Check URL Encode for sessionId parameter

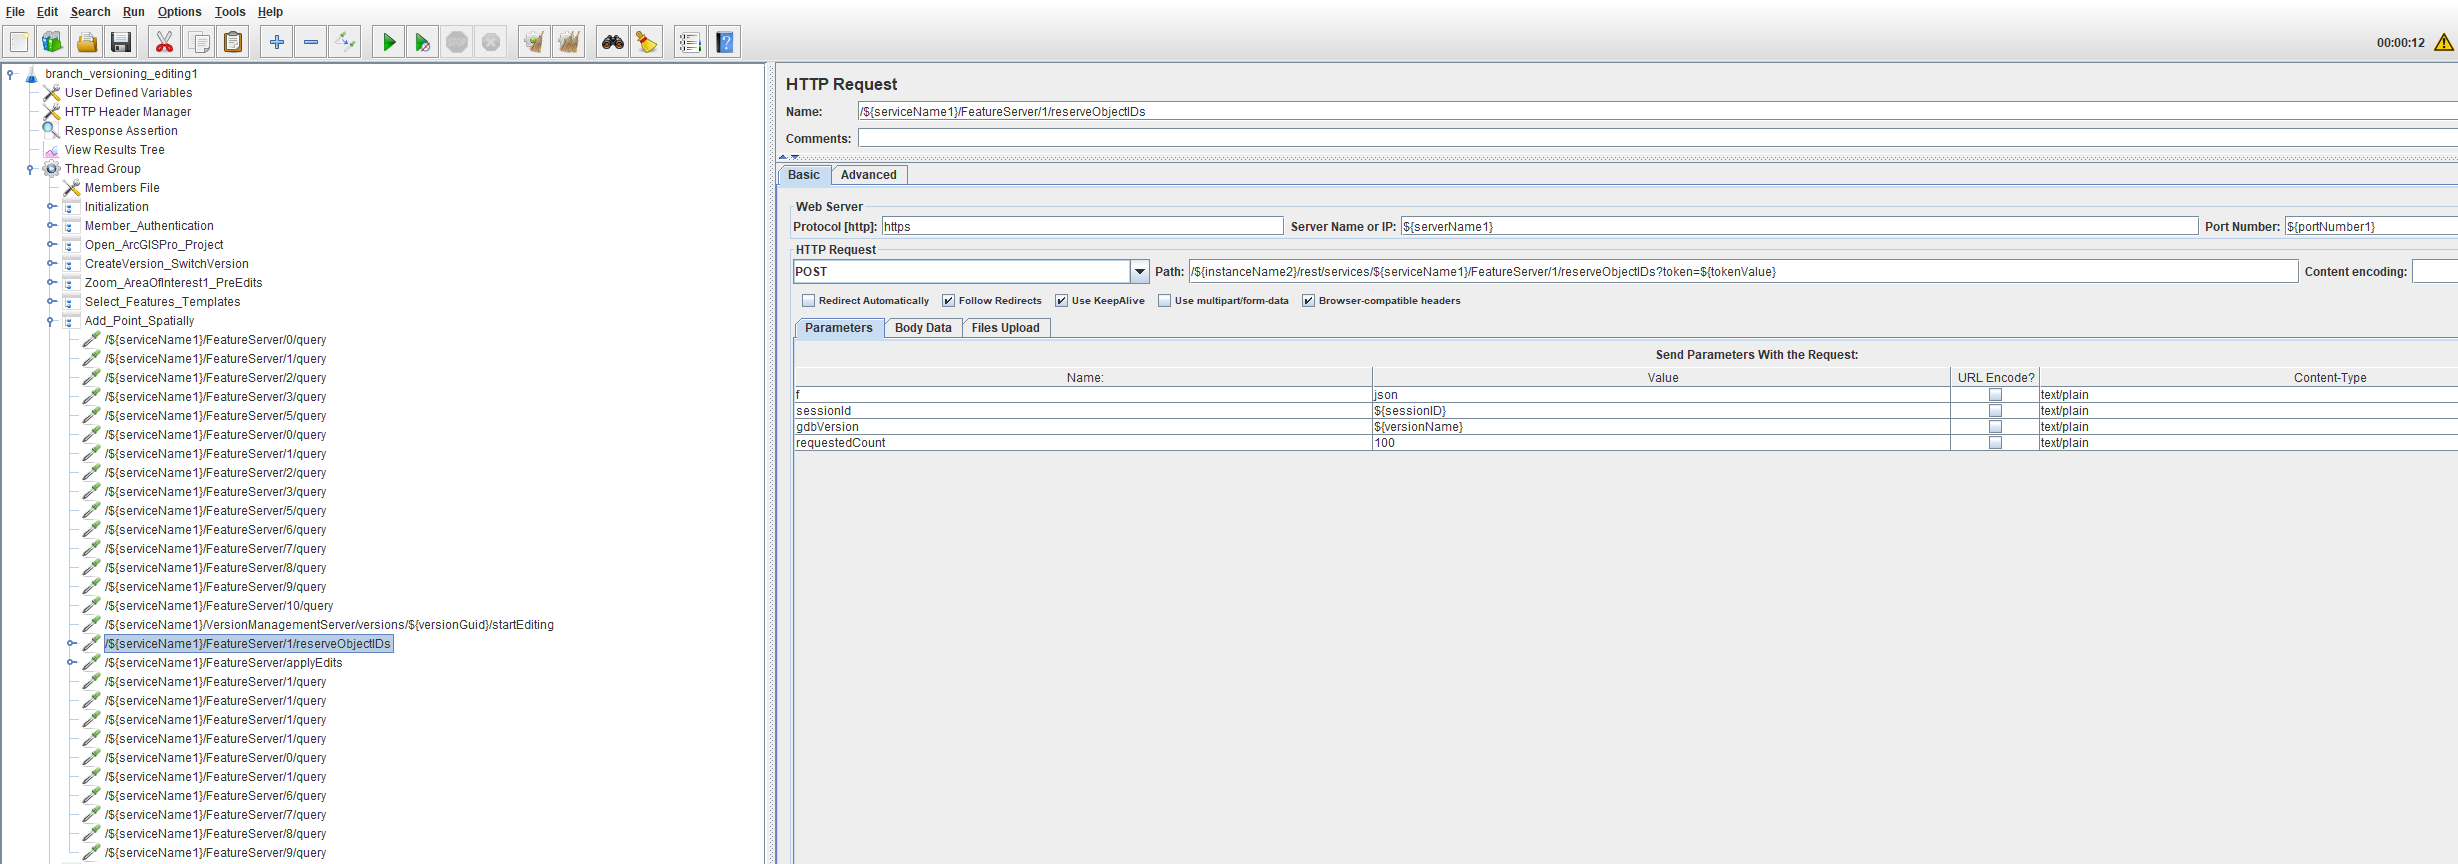pyautogui.click(x=1995, y=411)
